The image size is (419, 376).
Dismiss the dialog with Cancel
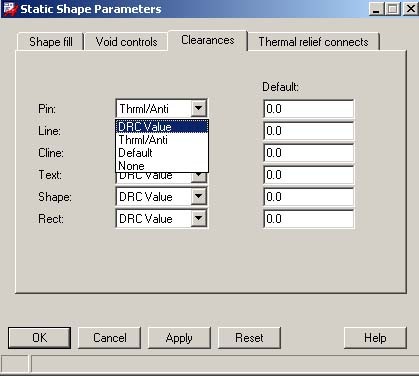tap(109, 338)
